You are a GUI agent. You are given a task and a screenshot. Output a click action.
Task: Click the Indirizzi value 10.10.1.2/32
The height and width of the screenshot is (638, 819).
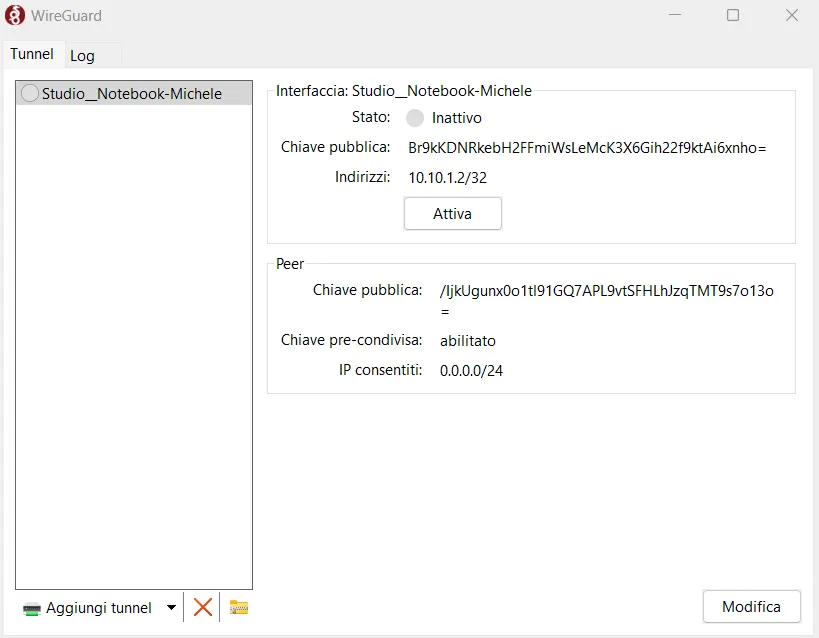click(445, 177)
